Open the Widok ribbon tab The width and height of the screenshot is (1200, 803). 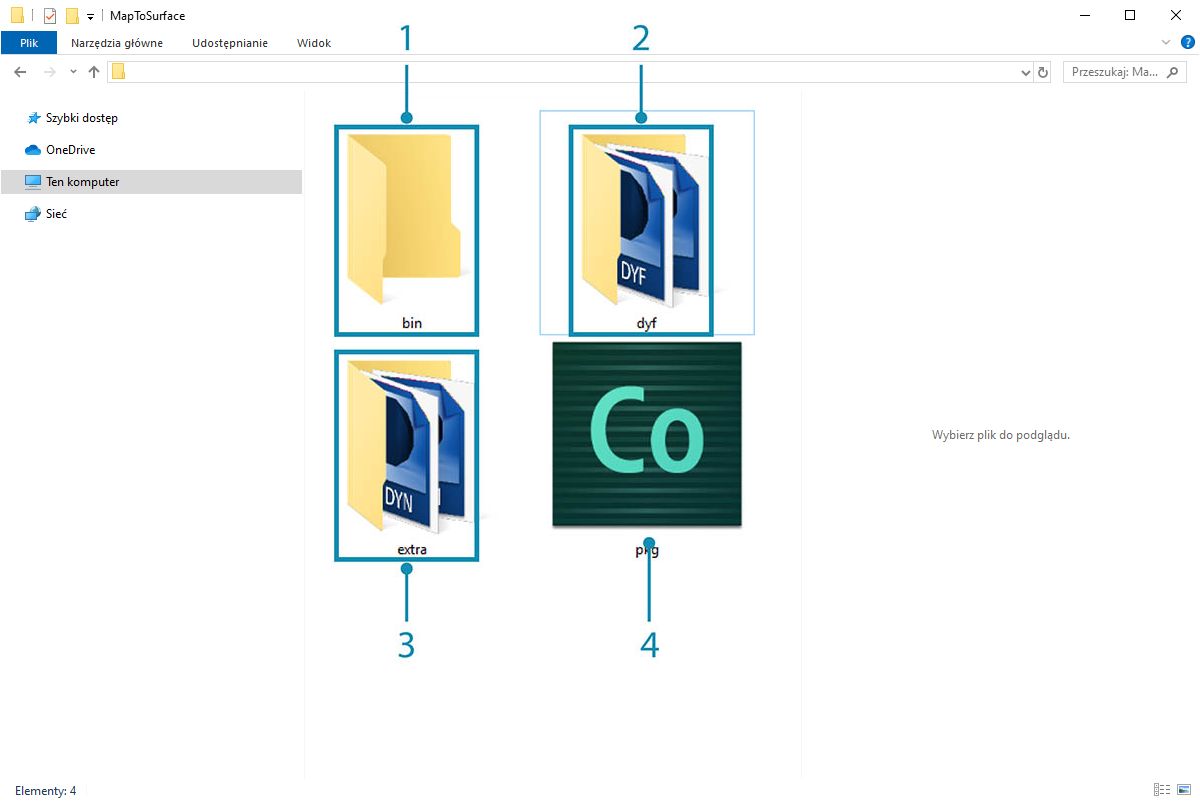[x=314, y=43]
